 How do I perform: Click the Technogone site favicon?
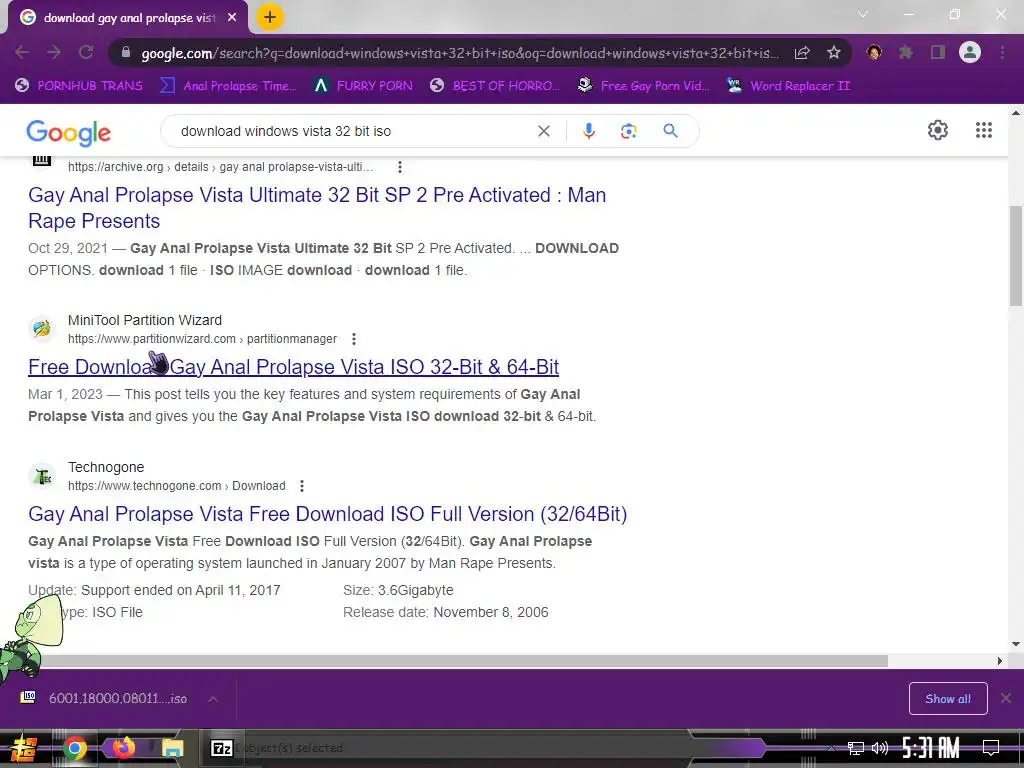[42, 476]
